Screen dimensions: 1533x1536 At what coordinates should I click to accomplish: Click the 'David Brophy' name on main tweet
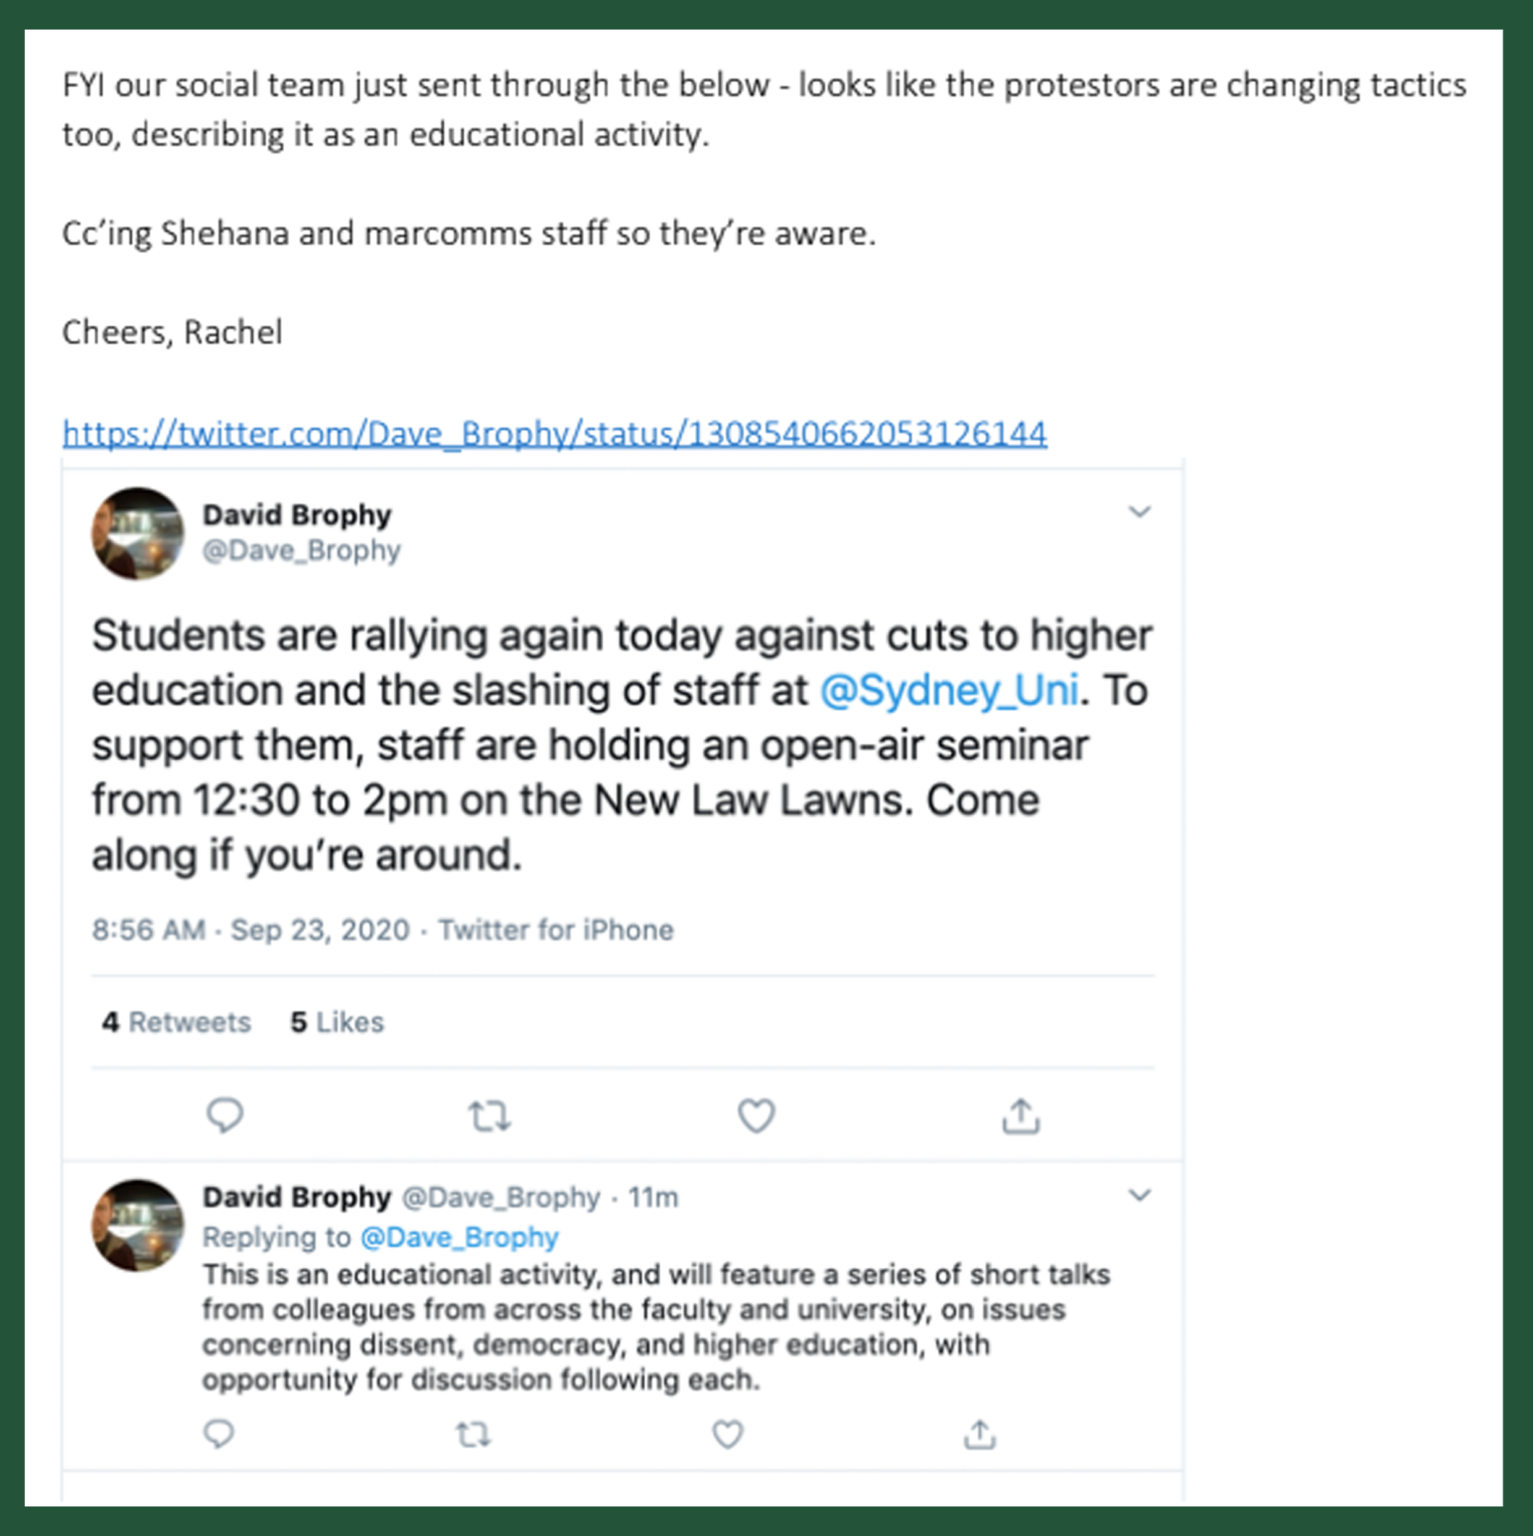(297, 514)
